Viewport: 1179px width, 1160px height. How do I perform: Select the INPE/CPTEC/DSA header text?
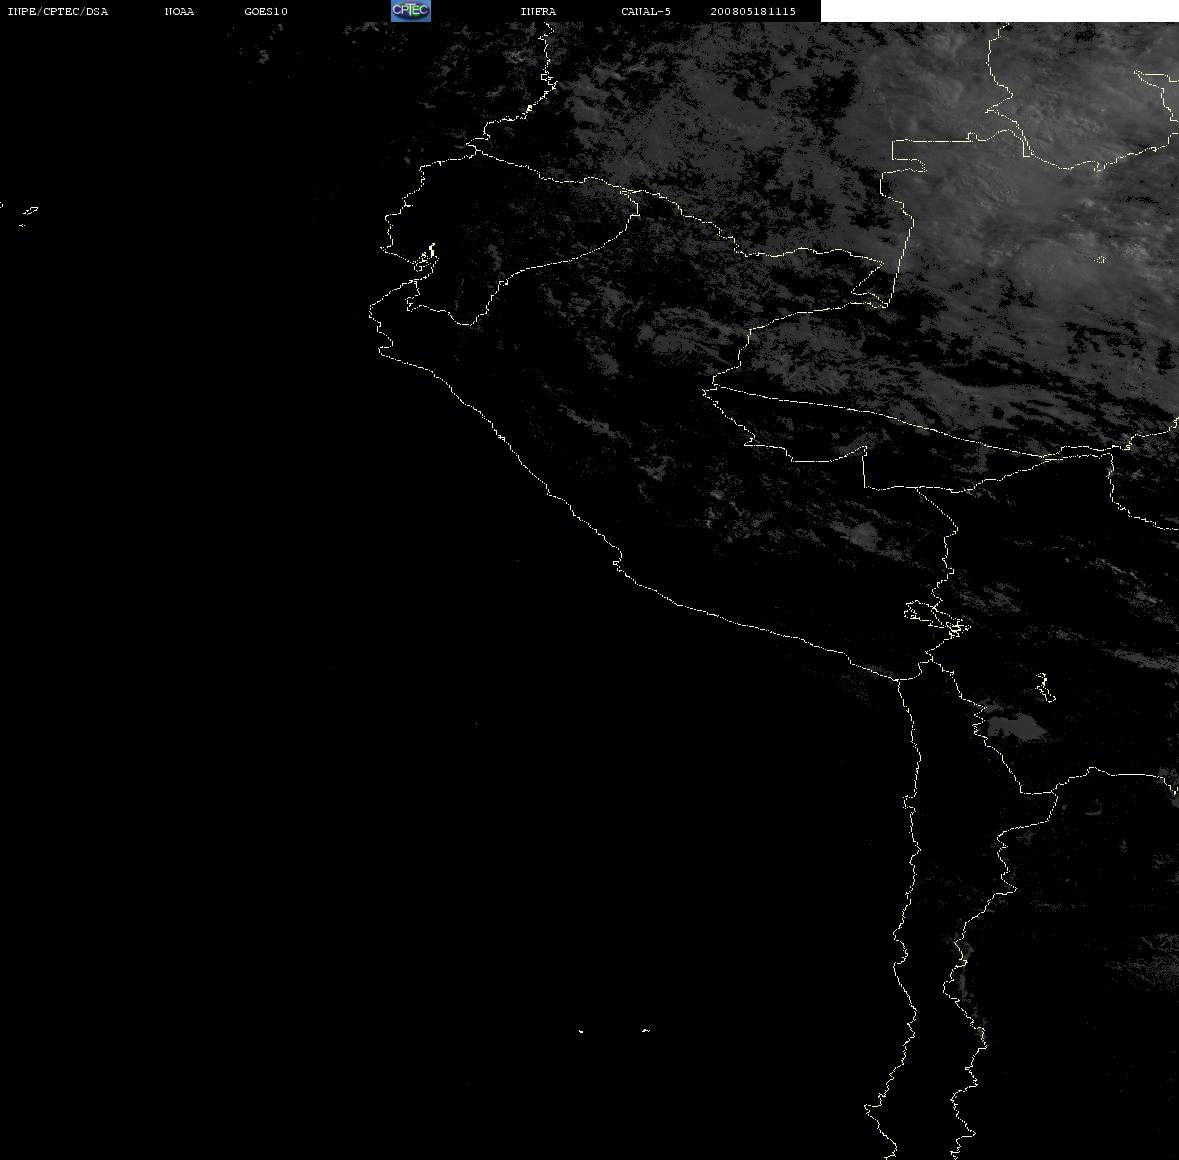point(58,11)
